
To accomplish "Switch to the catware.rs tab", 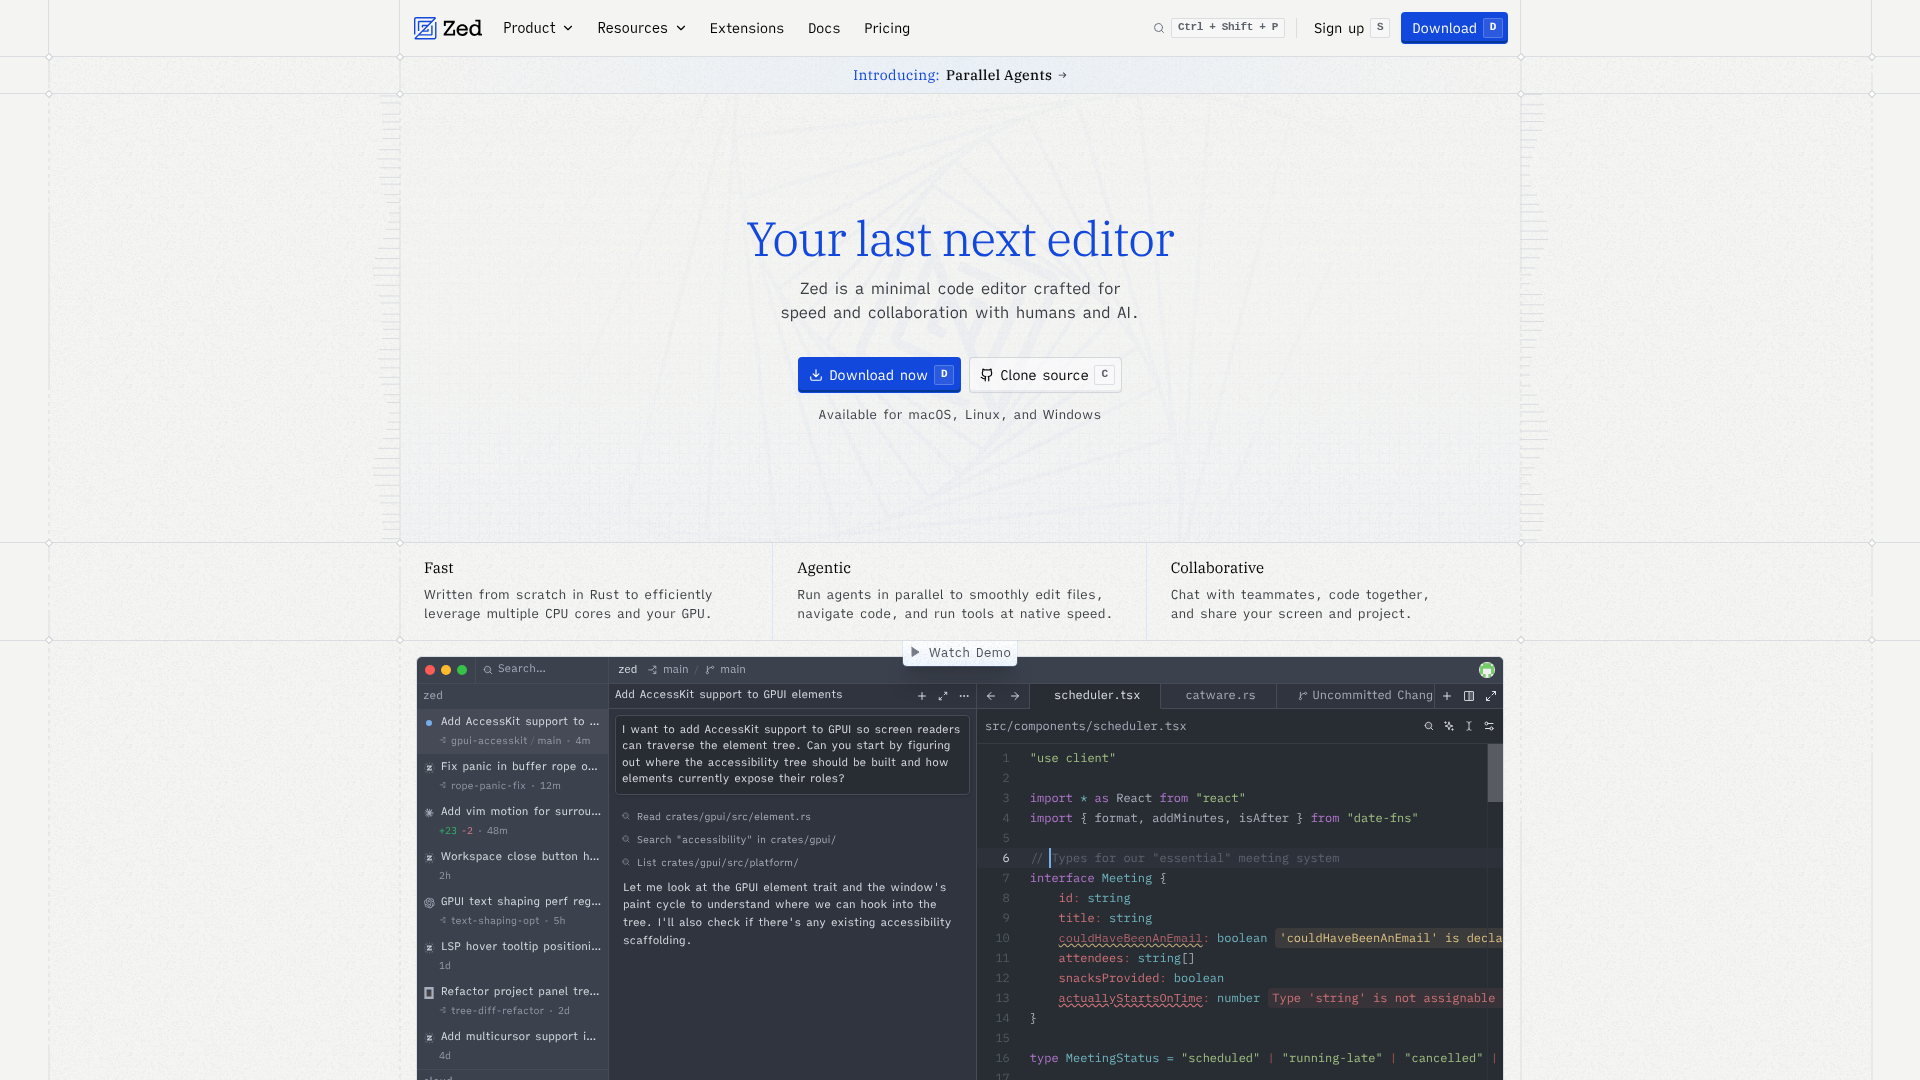I will pyautogui.click(x=1220, y=696).
